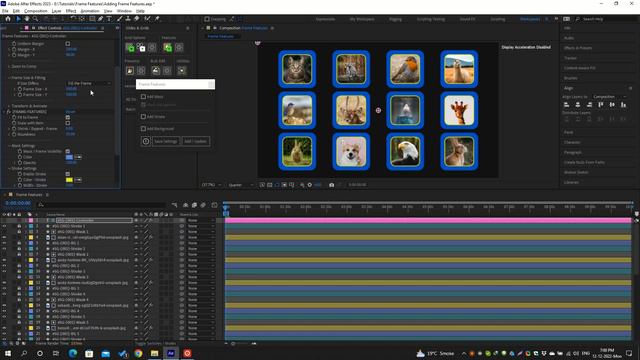This screenshot has height=360, width=640.
Task: Select the Home icon in the toolbar
Action: [x=8, y=19]
